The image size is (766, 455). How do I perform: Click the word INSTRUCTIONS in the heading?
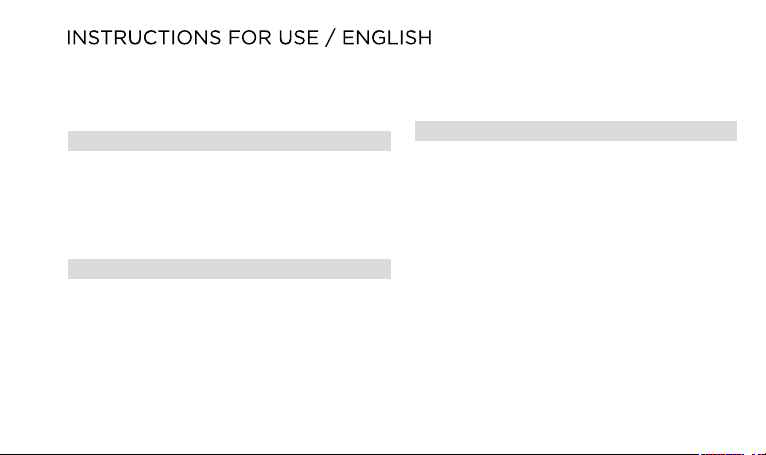click(x=144, y=38)
